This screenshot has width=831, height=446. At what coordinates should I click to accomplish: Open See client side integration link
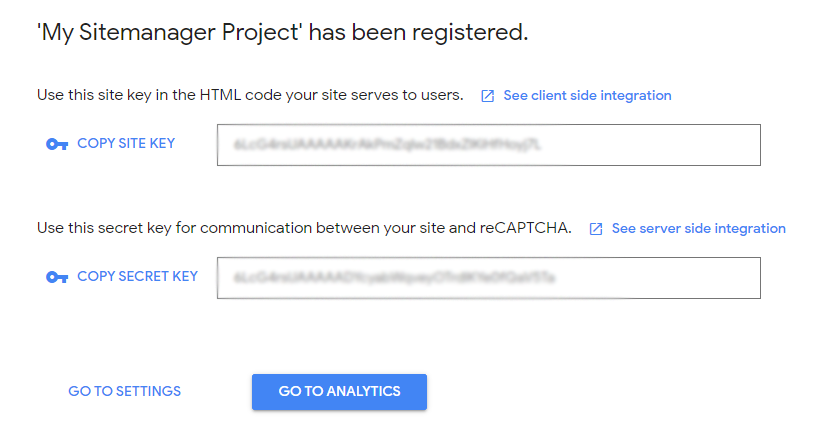point(587,95)
